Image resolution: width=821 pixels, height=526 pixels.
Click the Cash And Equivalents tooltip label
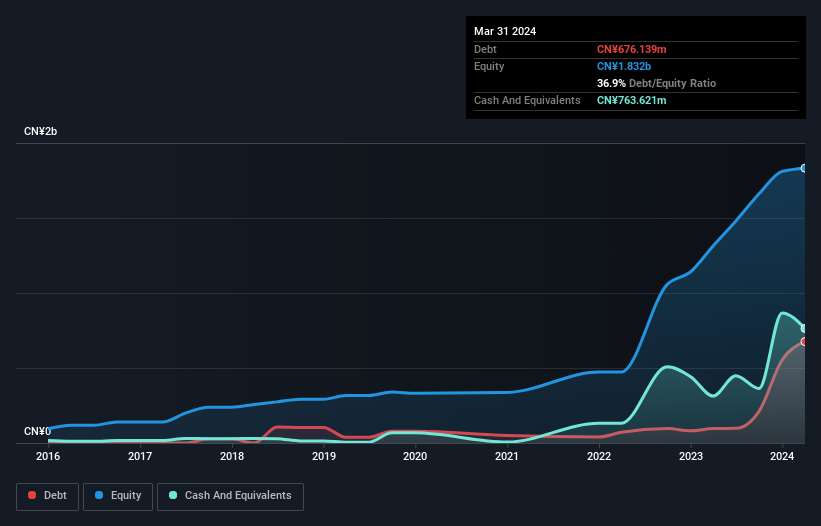click(527, 100)
